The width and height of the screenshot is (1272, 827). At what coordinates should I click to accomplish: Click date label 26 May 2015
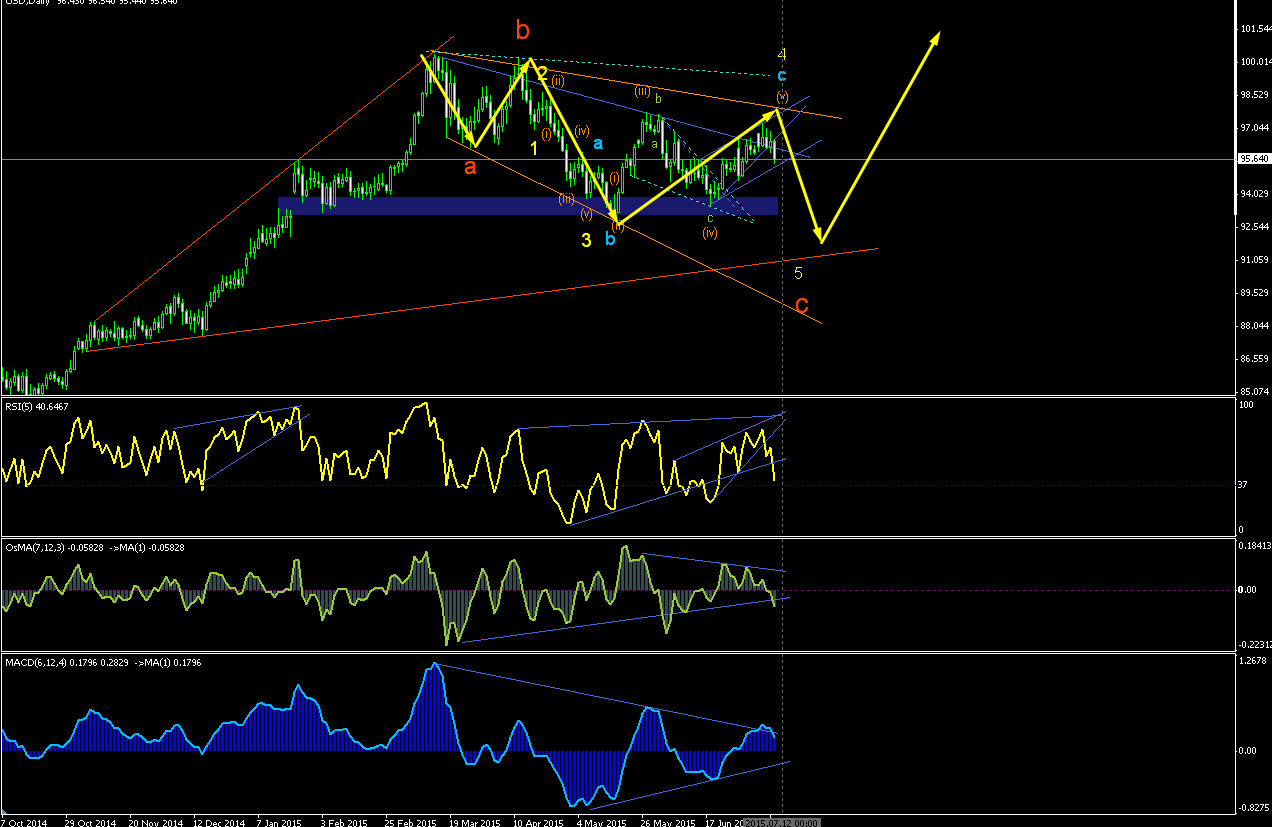(666, 822)
